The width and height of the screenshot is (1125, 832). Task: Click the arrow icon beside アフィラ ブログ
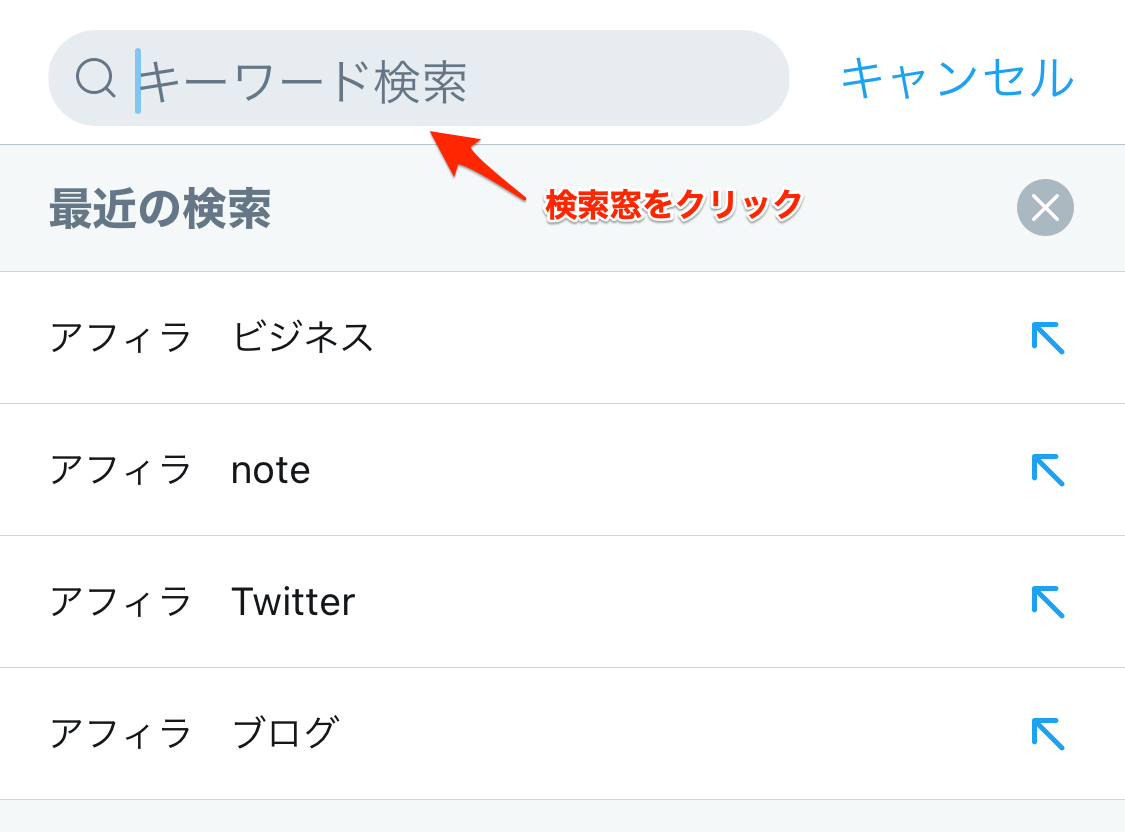(x=1047, y=734)
